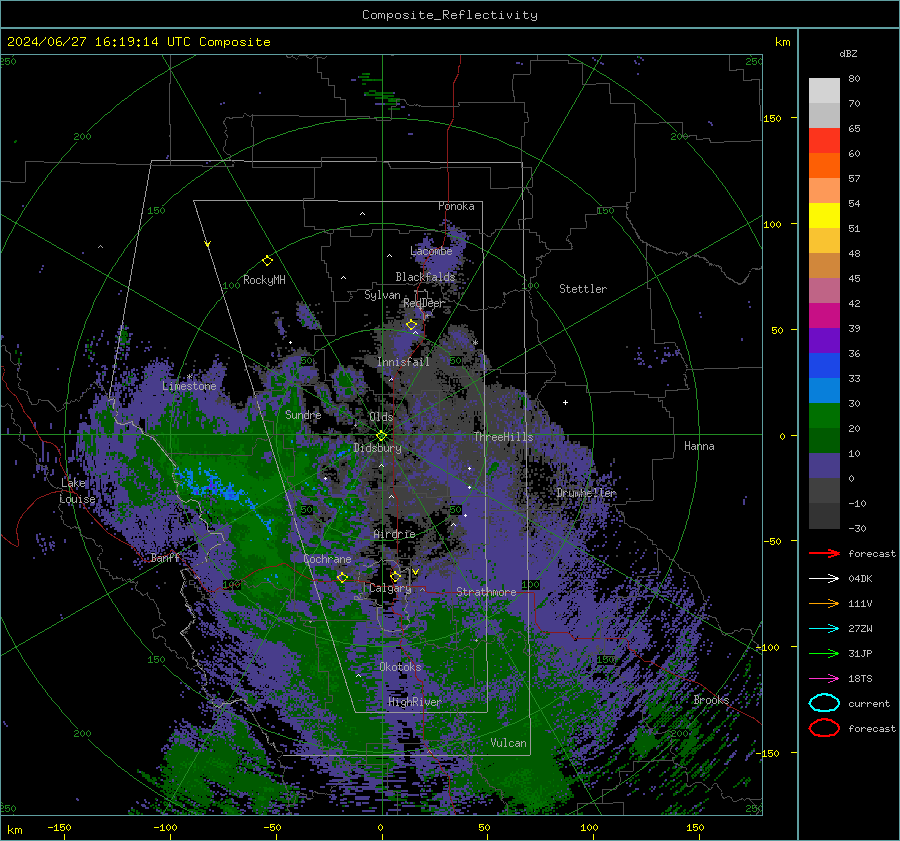
Task: Pick the bright green 30 dBZ swatch
Action: point(824,415)
